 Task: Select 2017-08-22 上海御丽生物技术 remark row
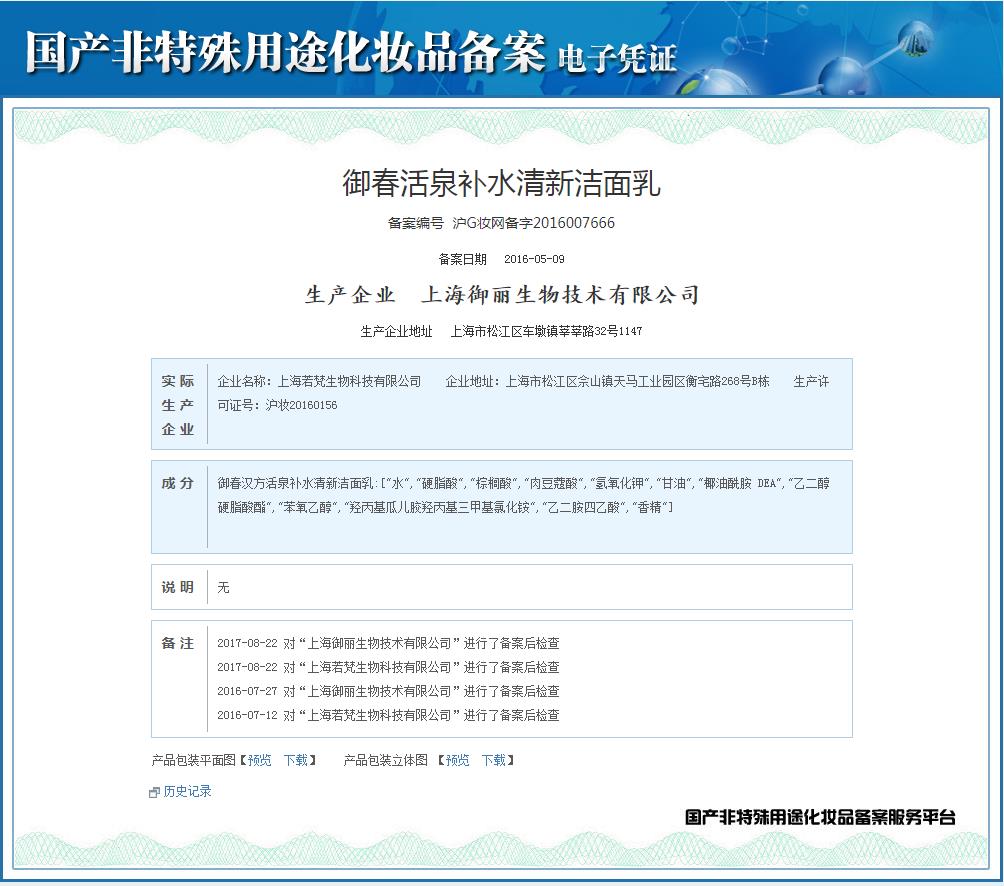[388, 643]
